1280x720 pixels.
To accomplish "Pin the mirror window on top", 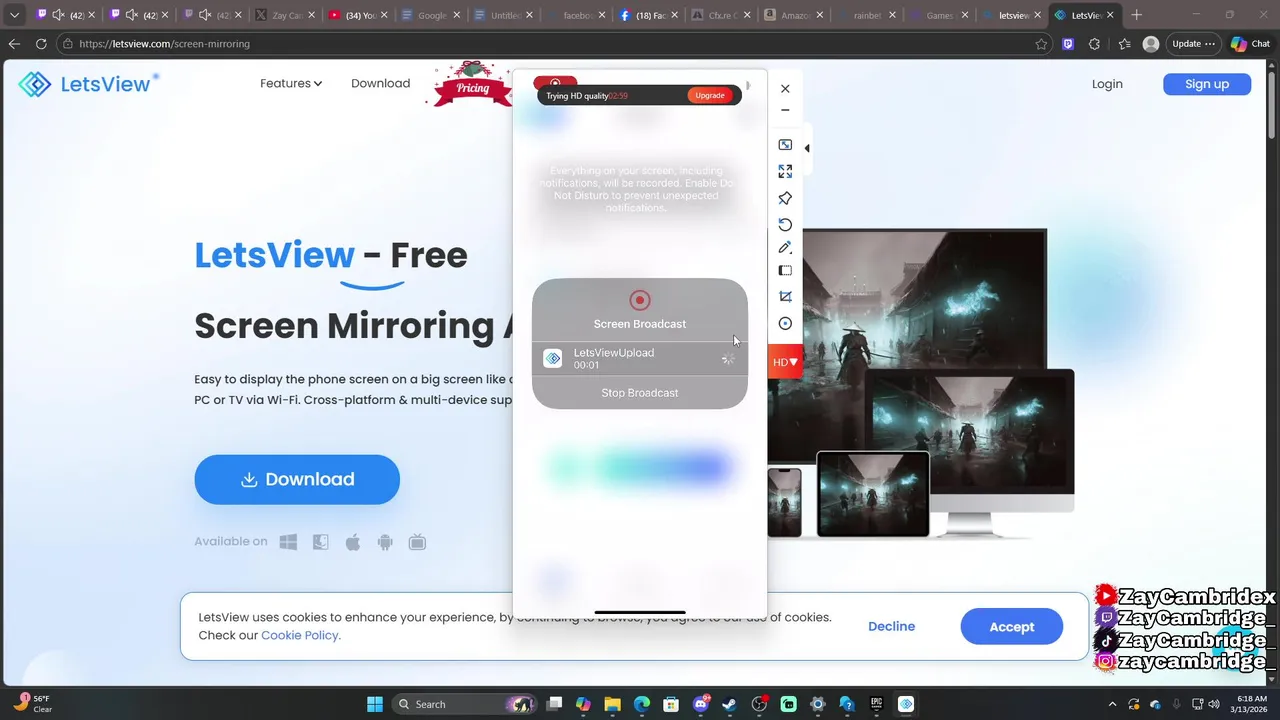I will (x=785, y=198).
